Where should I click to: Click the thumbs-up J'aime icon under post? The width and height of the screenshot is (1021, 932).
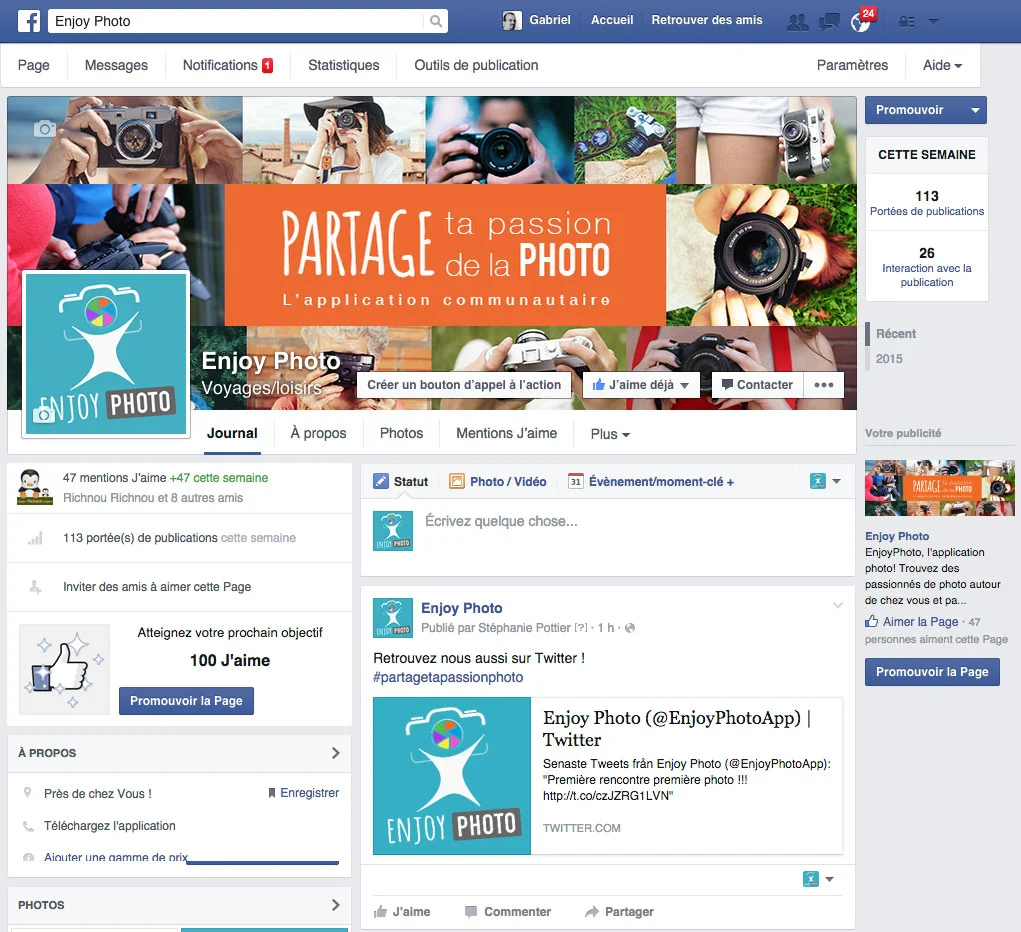(380, 911)
